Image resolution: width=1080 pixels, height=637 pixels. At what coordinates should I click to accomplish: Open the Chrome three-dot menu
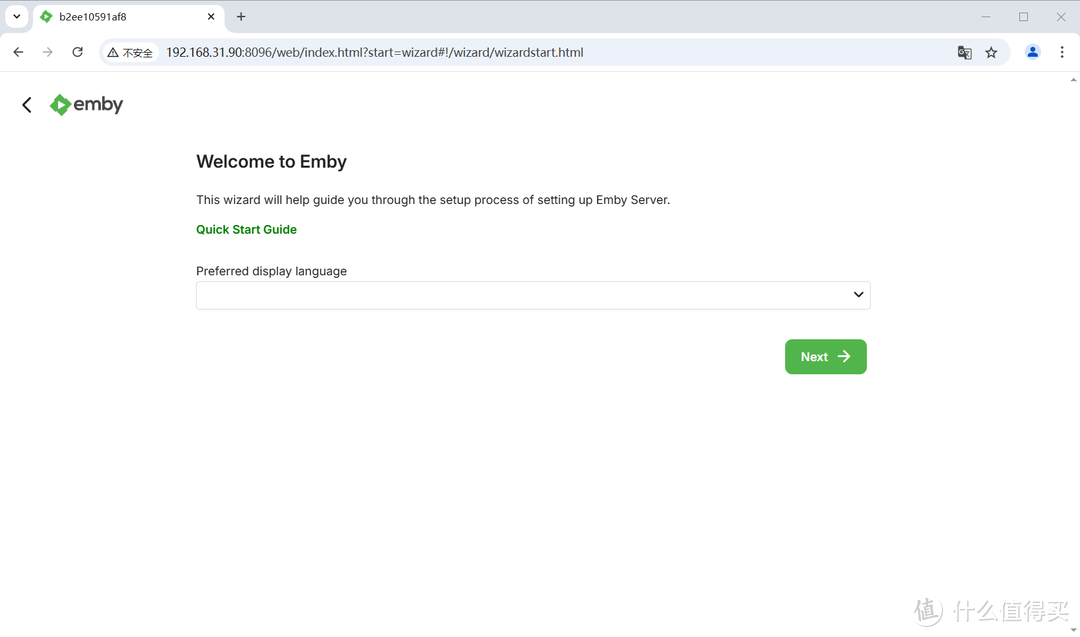pyautogui.click(x=1062, y=52)
